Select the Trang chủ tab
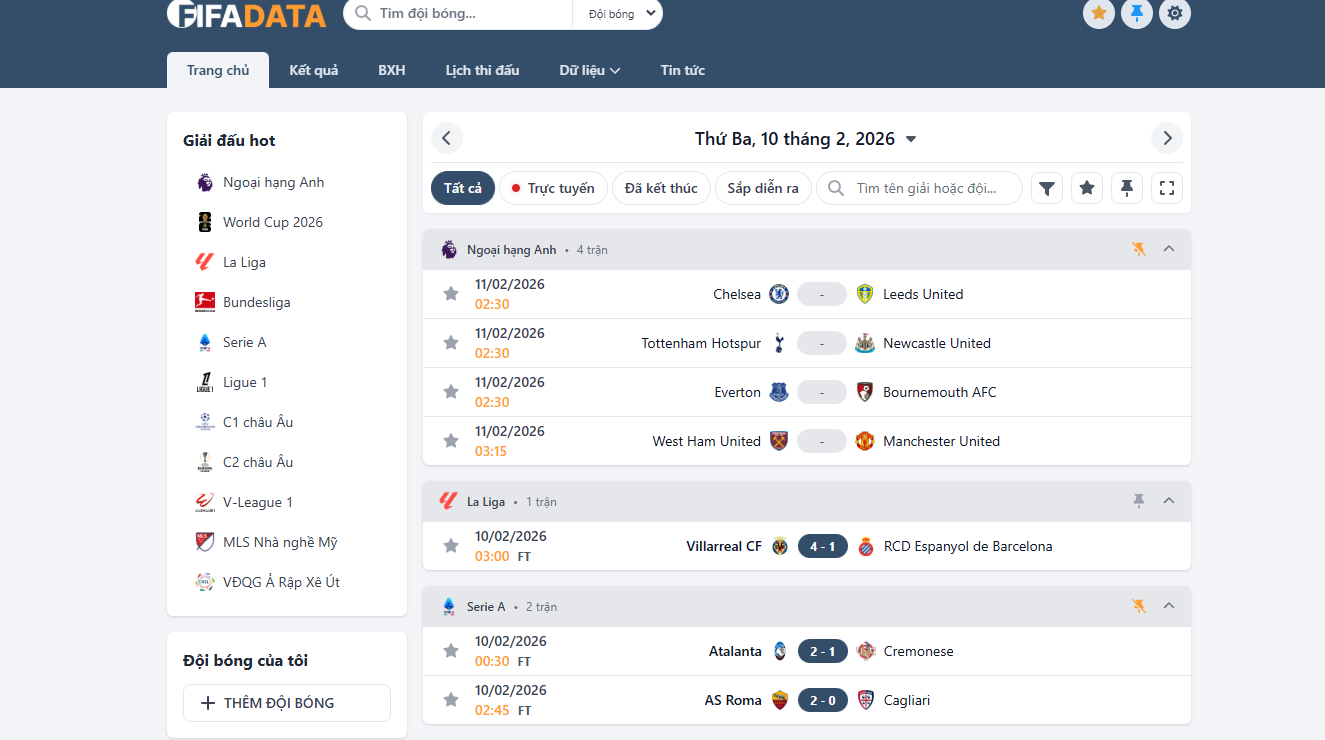1325x740 pixels. pyautogui.click(x=218, y=70)
